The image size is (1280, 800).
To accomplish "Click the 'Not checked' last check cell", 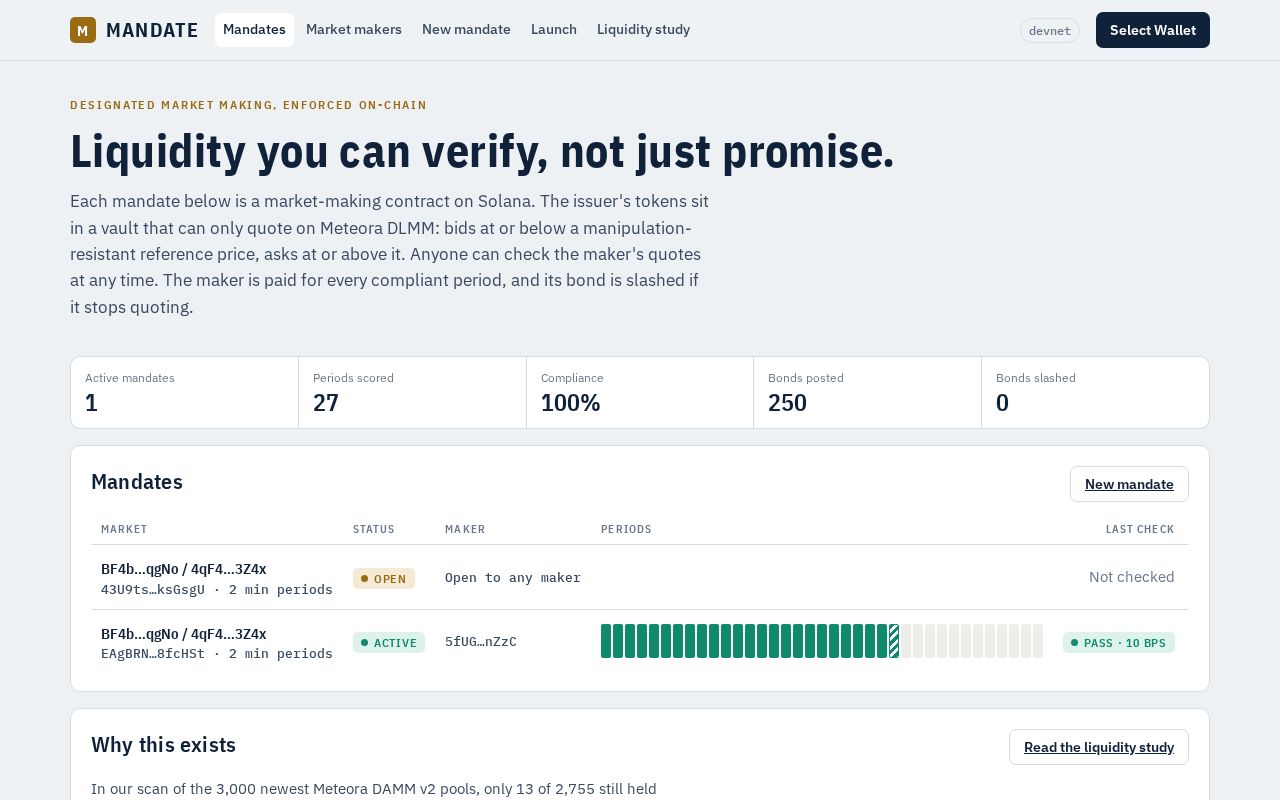I will pos(1132,577).
